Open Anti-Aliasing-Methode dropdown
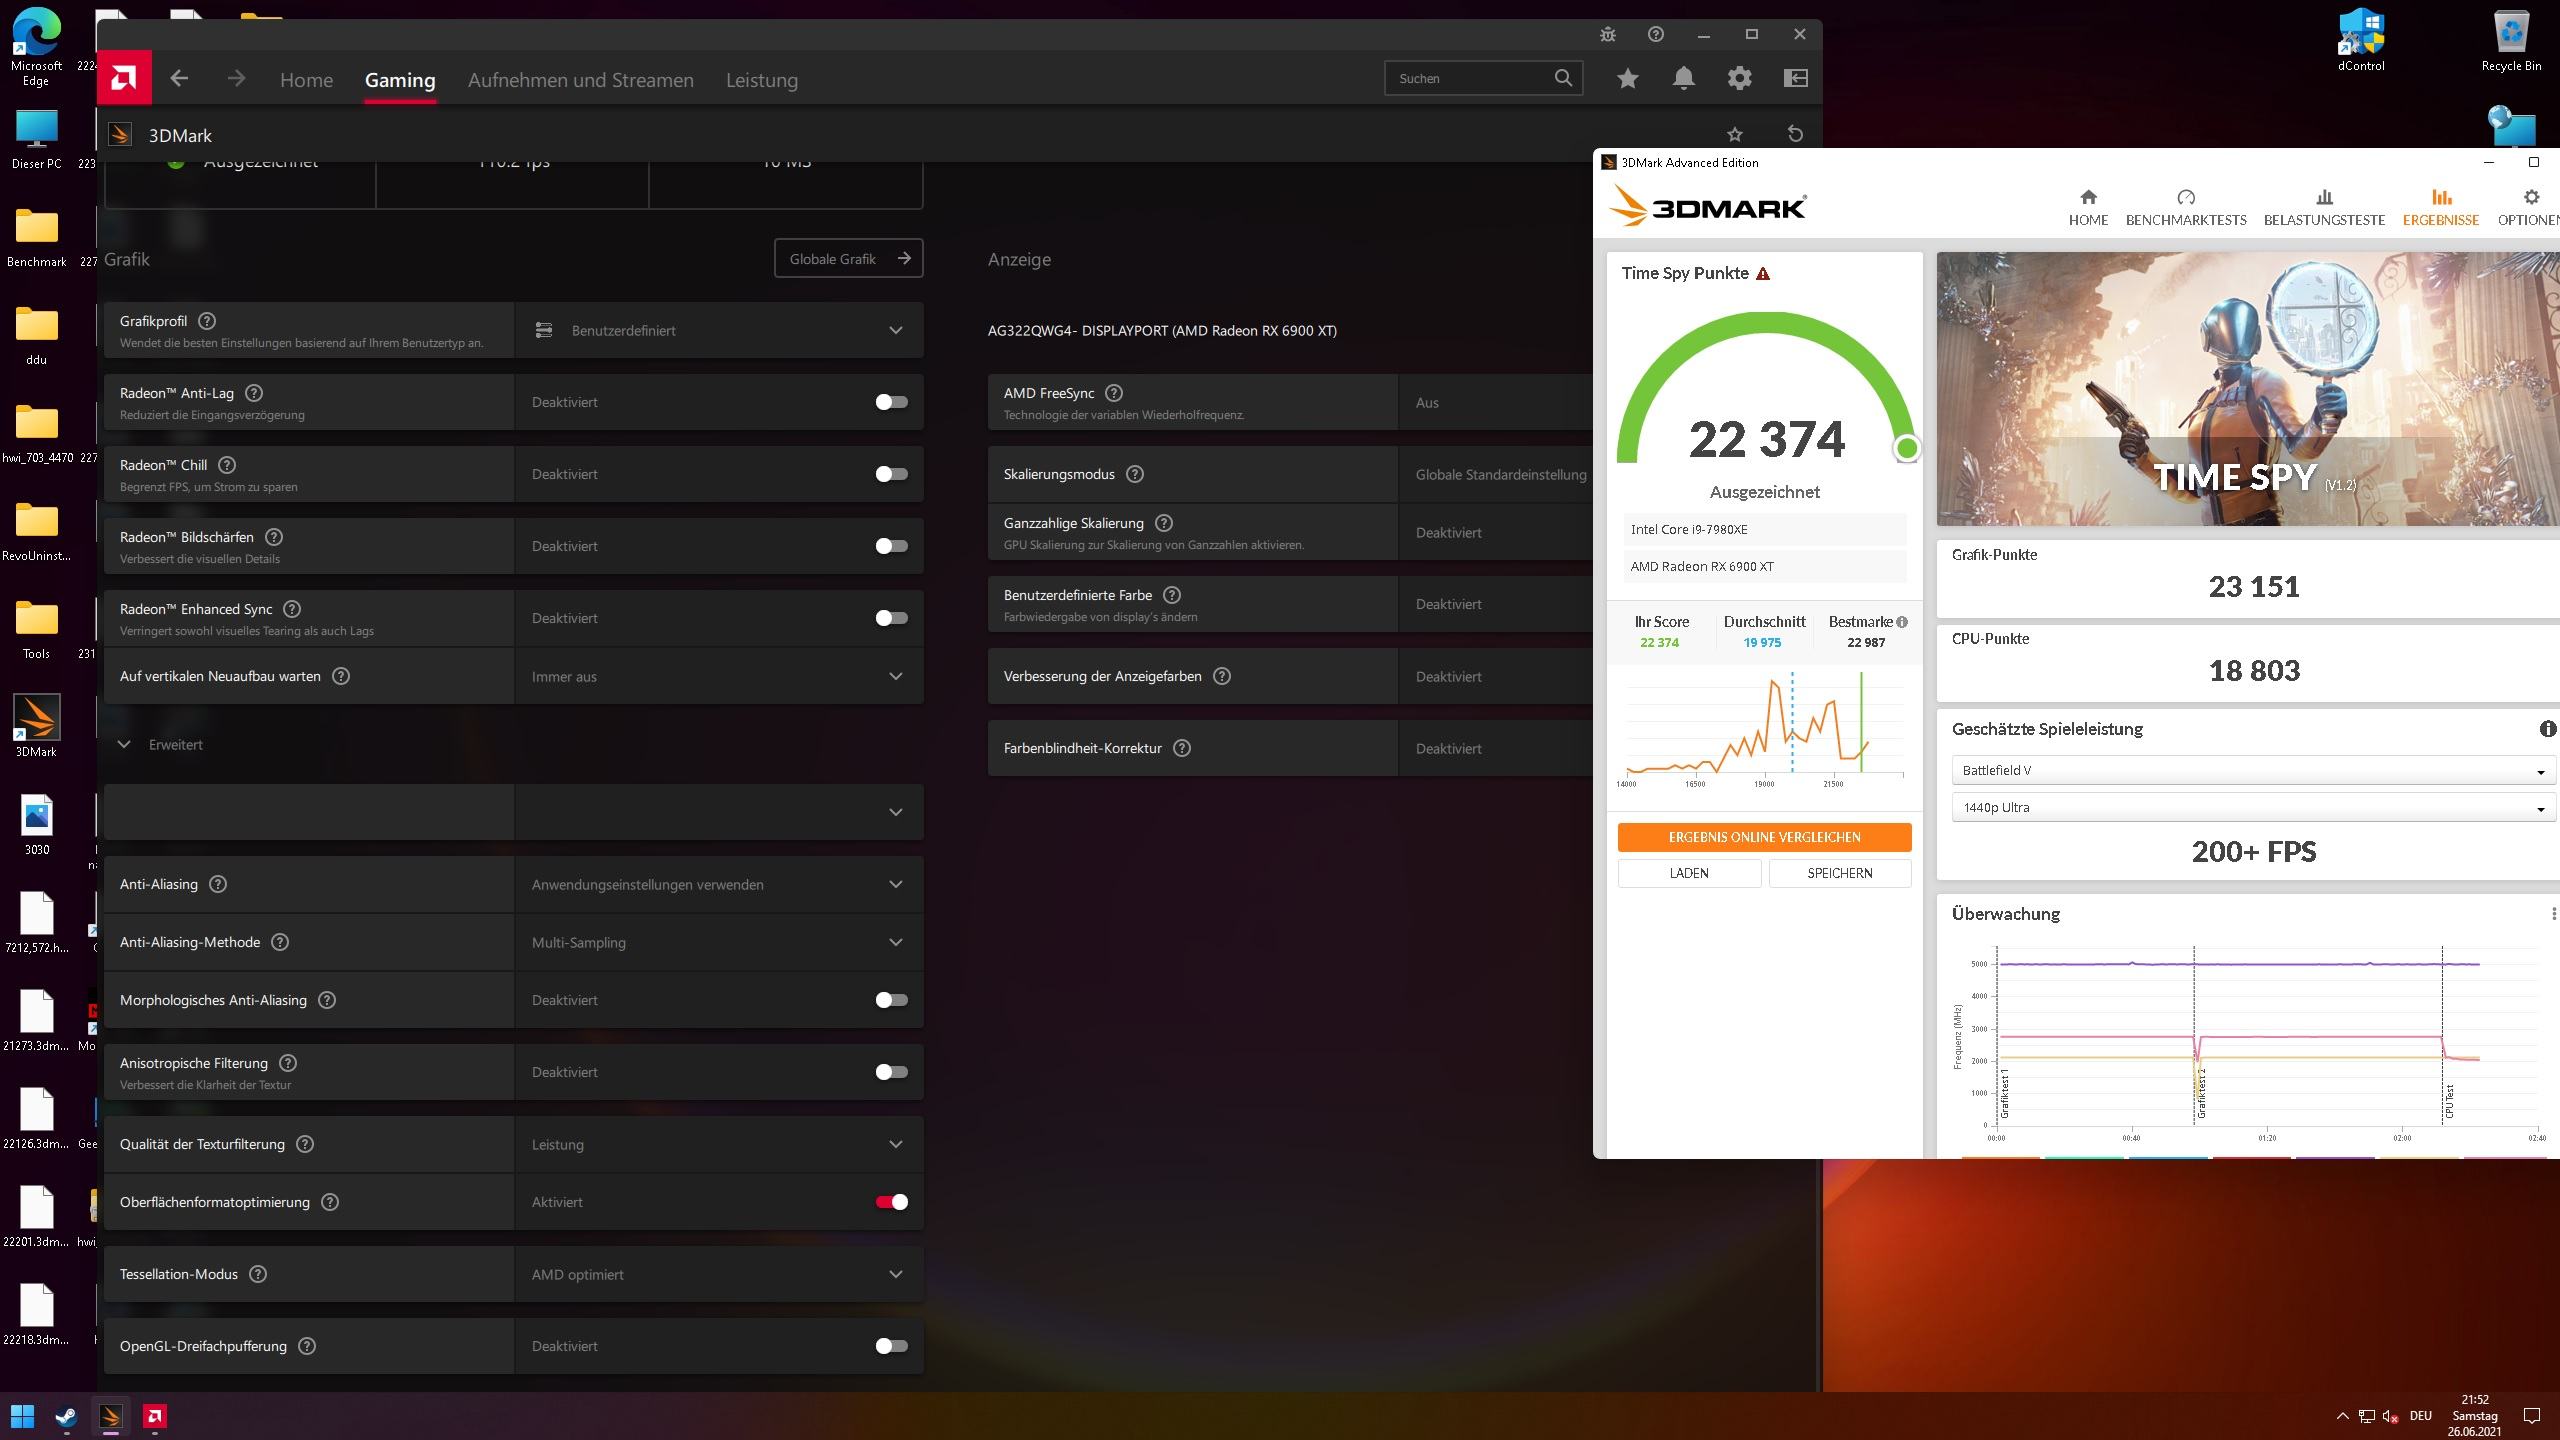 click(719, 942)
